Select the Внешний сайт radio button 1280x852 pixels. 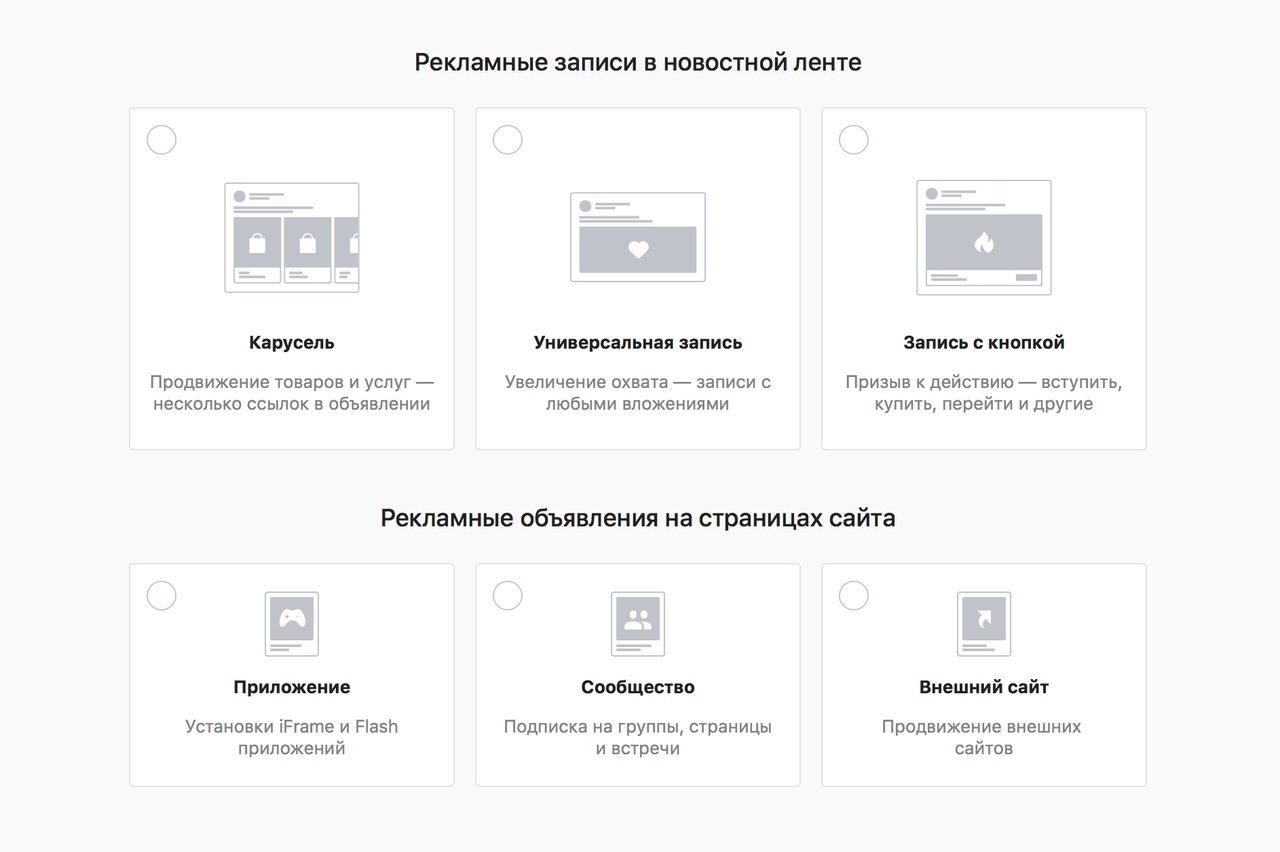pos(854,596)
